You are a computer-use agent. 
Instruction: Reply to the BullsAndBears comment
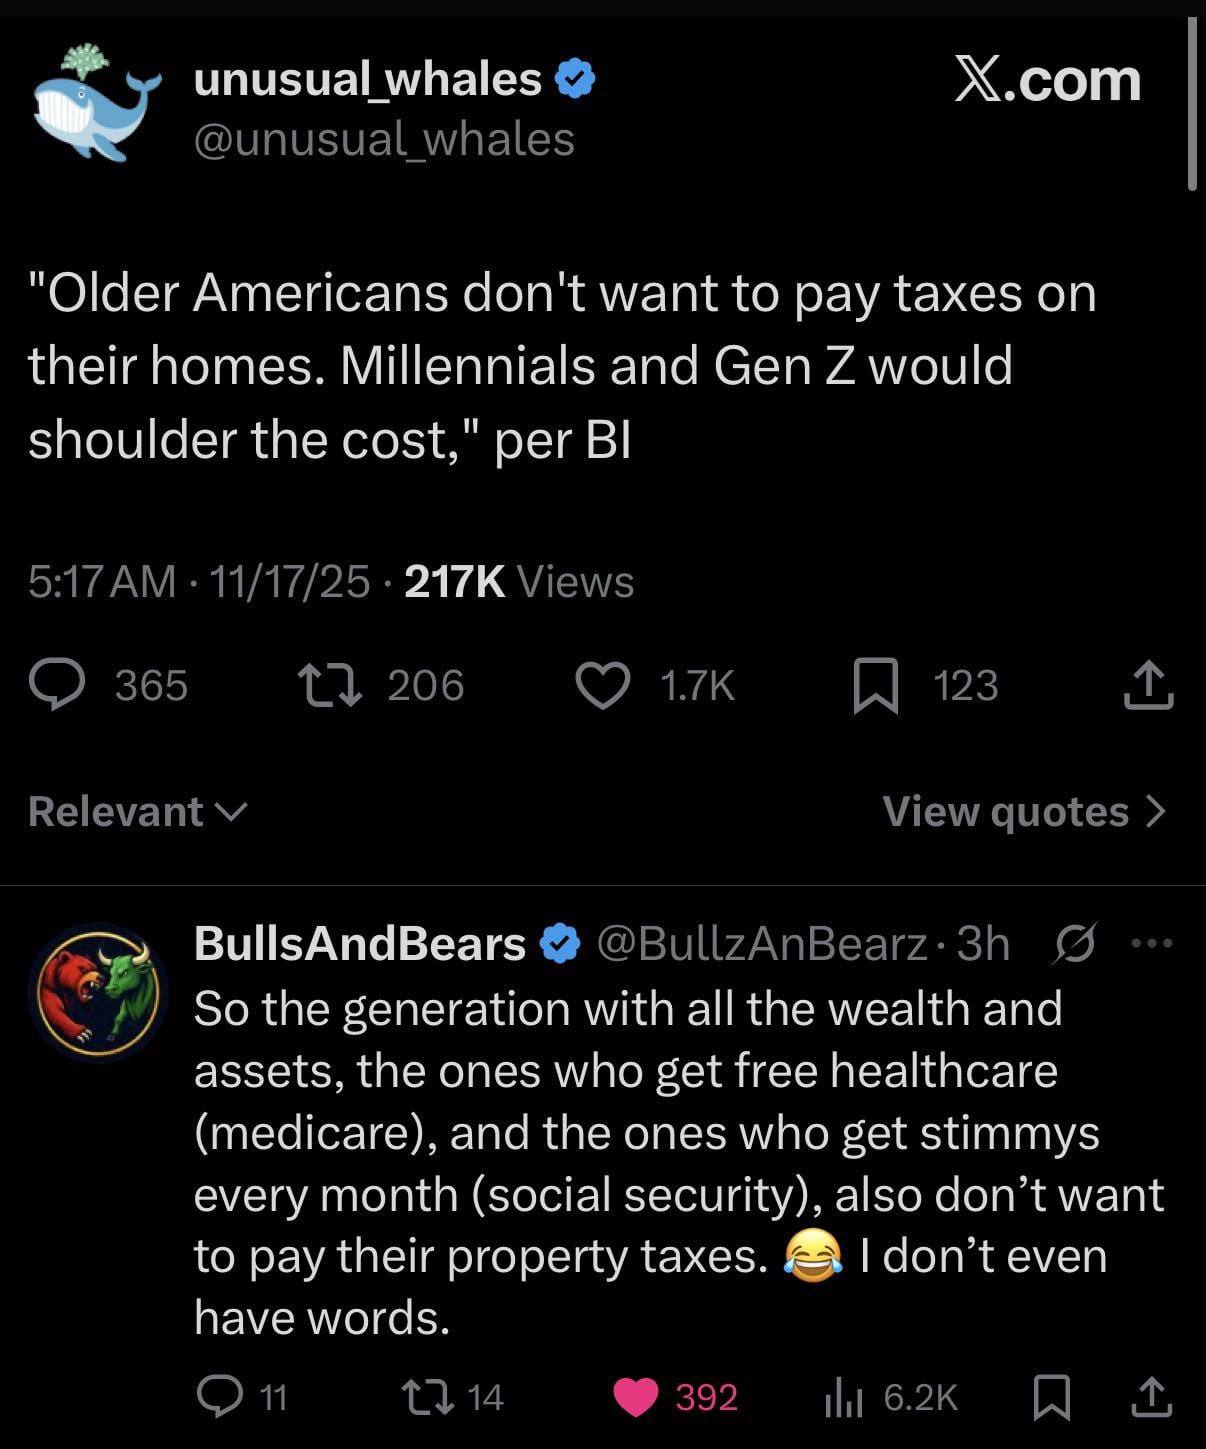[219, 1396]
